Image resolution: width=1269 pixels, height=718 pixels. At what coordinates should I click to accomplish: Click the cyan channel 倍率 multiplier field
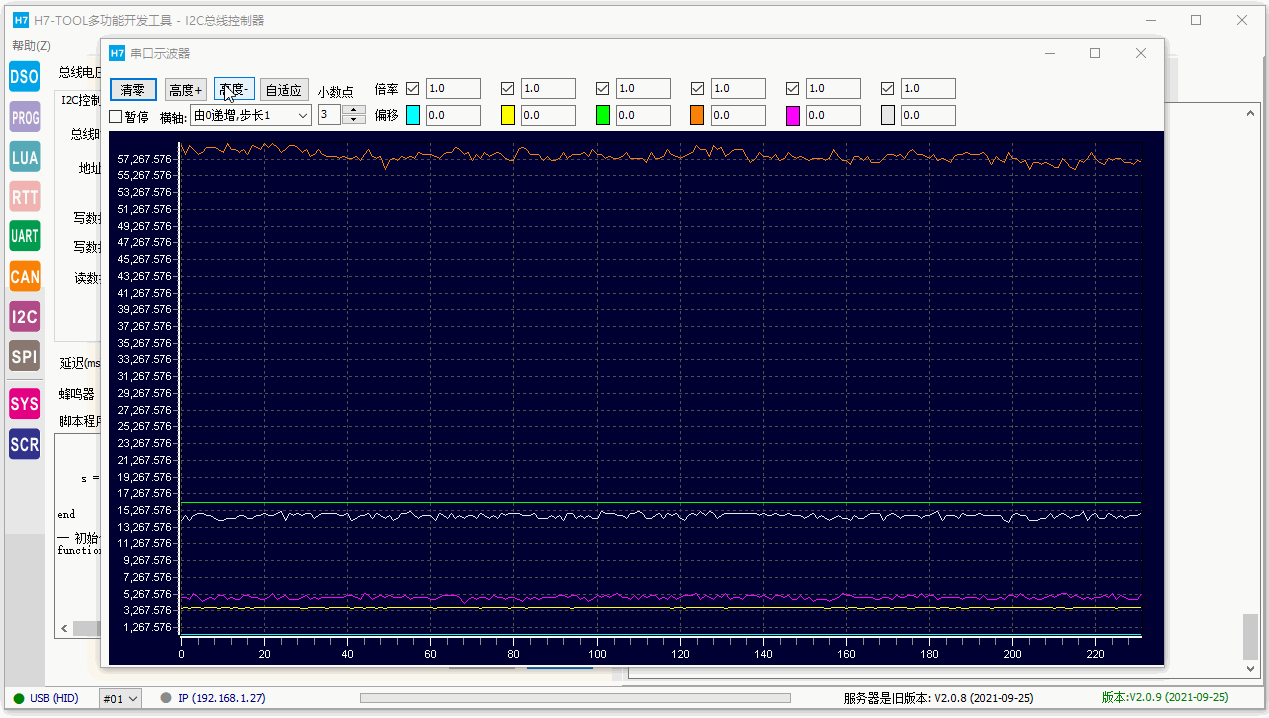453,88
